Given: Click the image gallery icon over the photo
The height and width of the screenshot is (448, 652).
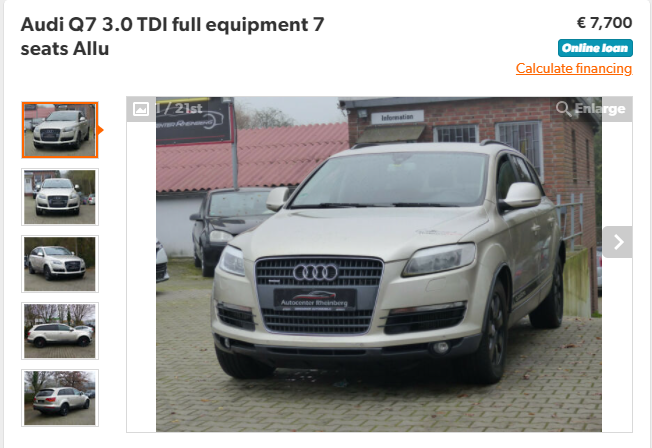Looking at the screenshot, I should (141, 109).
